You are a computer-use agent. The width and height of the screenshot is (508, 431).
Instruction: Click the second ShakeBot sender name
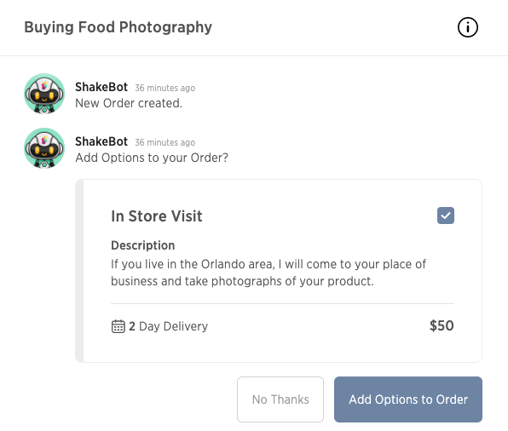(x=101, y=142)
